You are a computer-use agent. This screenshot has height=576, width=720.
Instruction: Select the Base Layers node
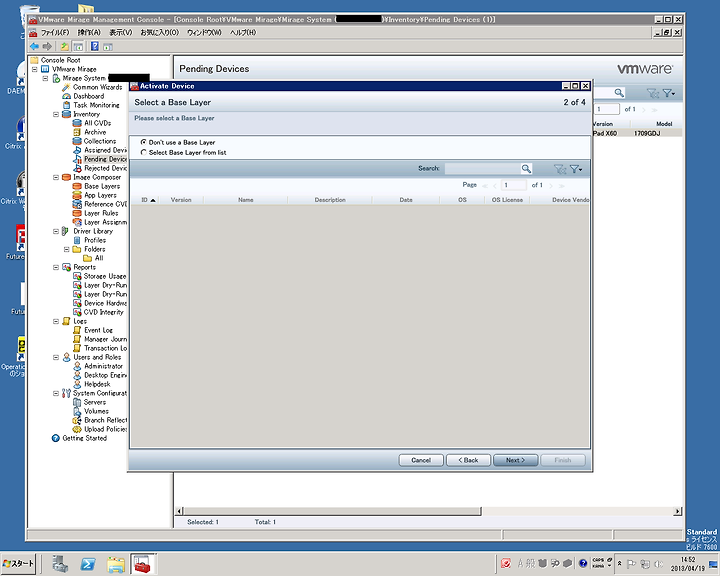coord(102,186)
